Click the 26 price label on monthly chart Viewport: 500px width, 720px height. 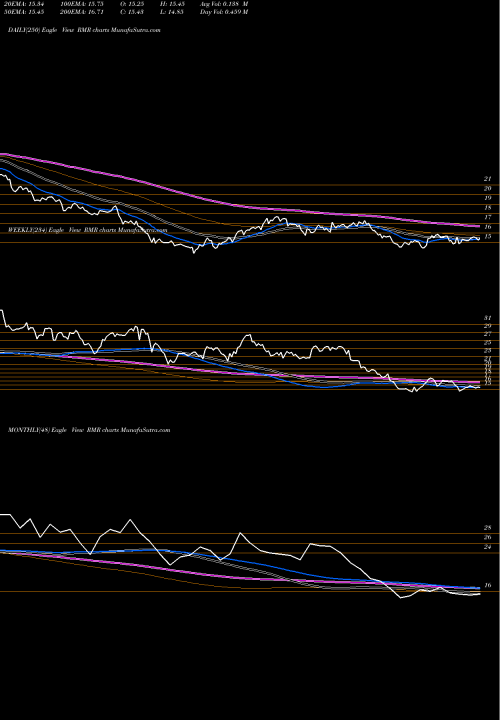click(x=488, y=537)
